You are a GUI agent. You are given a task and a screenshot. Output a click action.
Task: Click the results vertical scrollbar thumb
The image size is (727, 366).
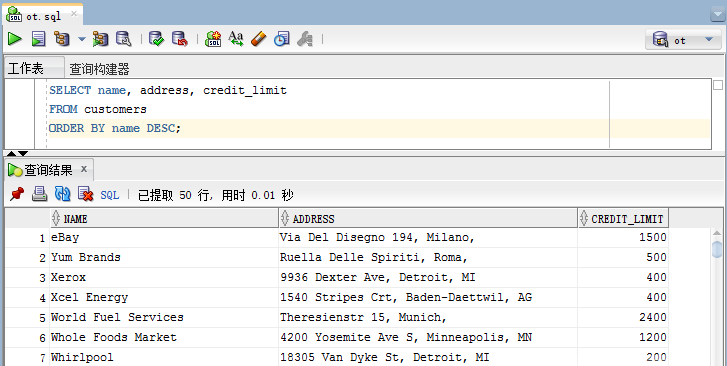coord(717,246)
